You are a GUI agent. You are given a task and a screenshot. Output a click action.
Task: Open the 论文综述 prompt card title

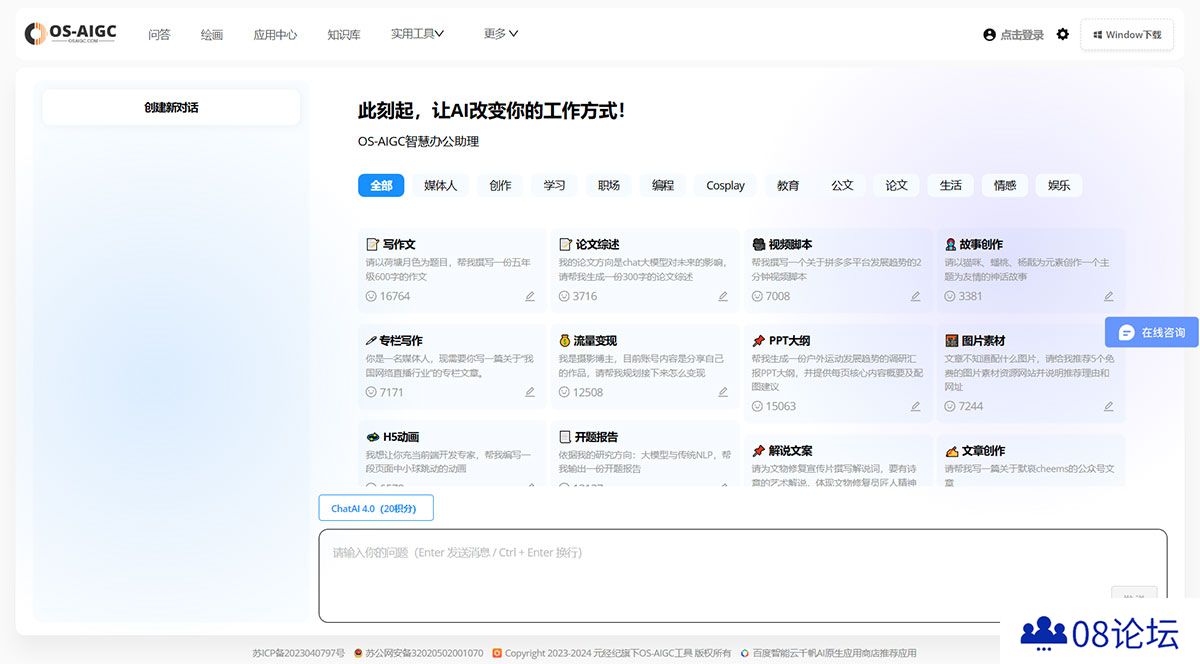pos(597,244)
